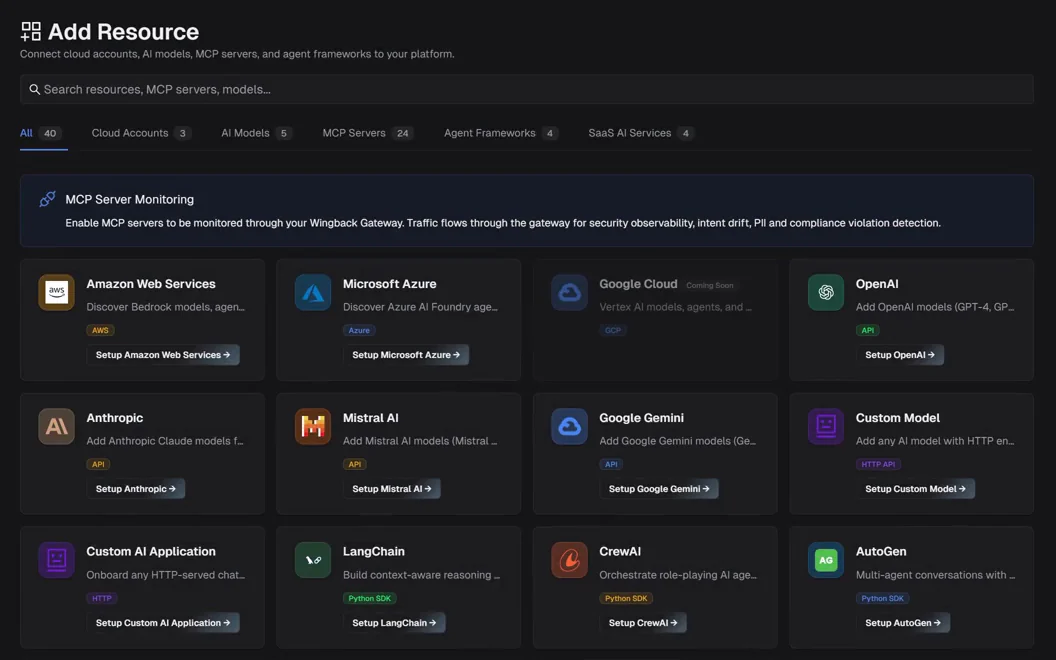The width and height of the screenshot is (1056, 660).
Task: Click Setup AutoGen button
Action: pyautogui.click(x=903, y=623)
